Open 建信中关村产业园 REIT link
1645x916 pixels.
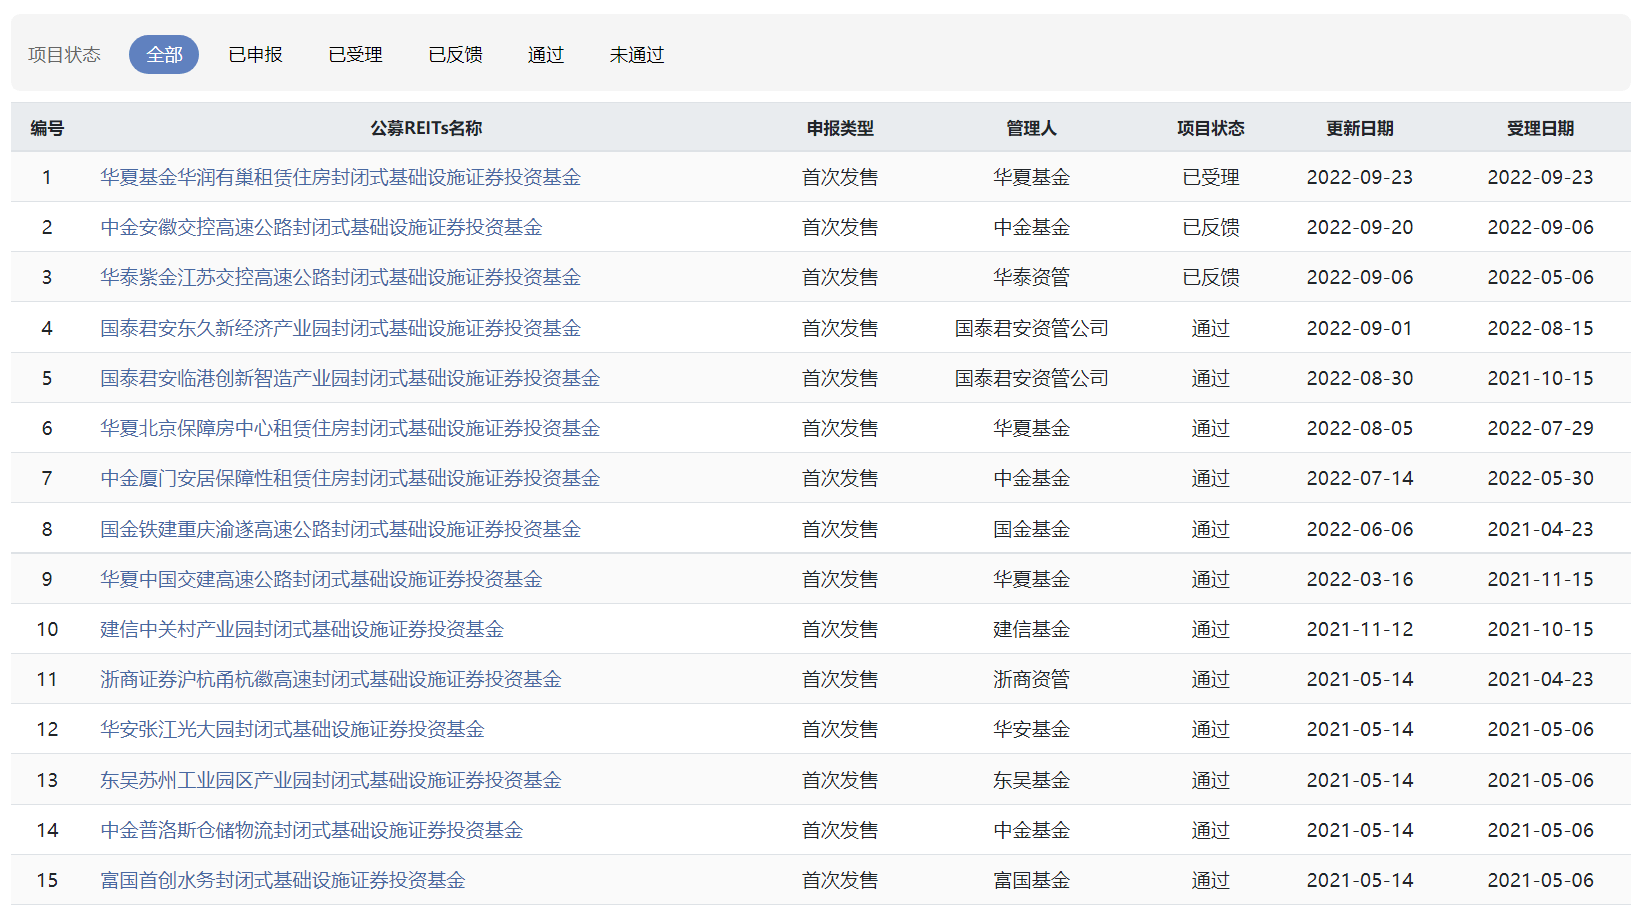pos(302,629)
